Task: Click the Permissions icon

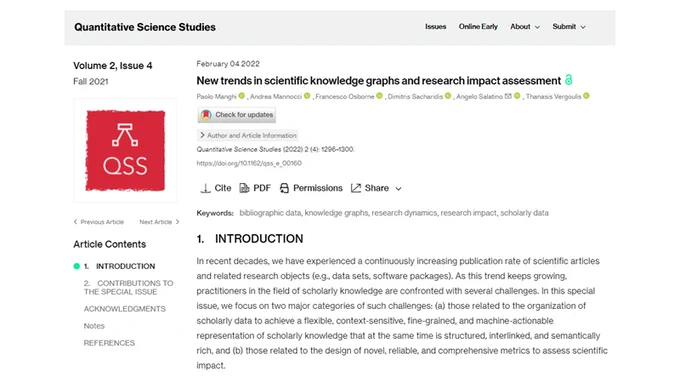Action: [284, 188]
